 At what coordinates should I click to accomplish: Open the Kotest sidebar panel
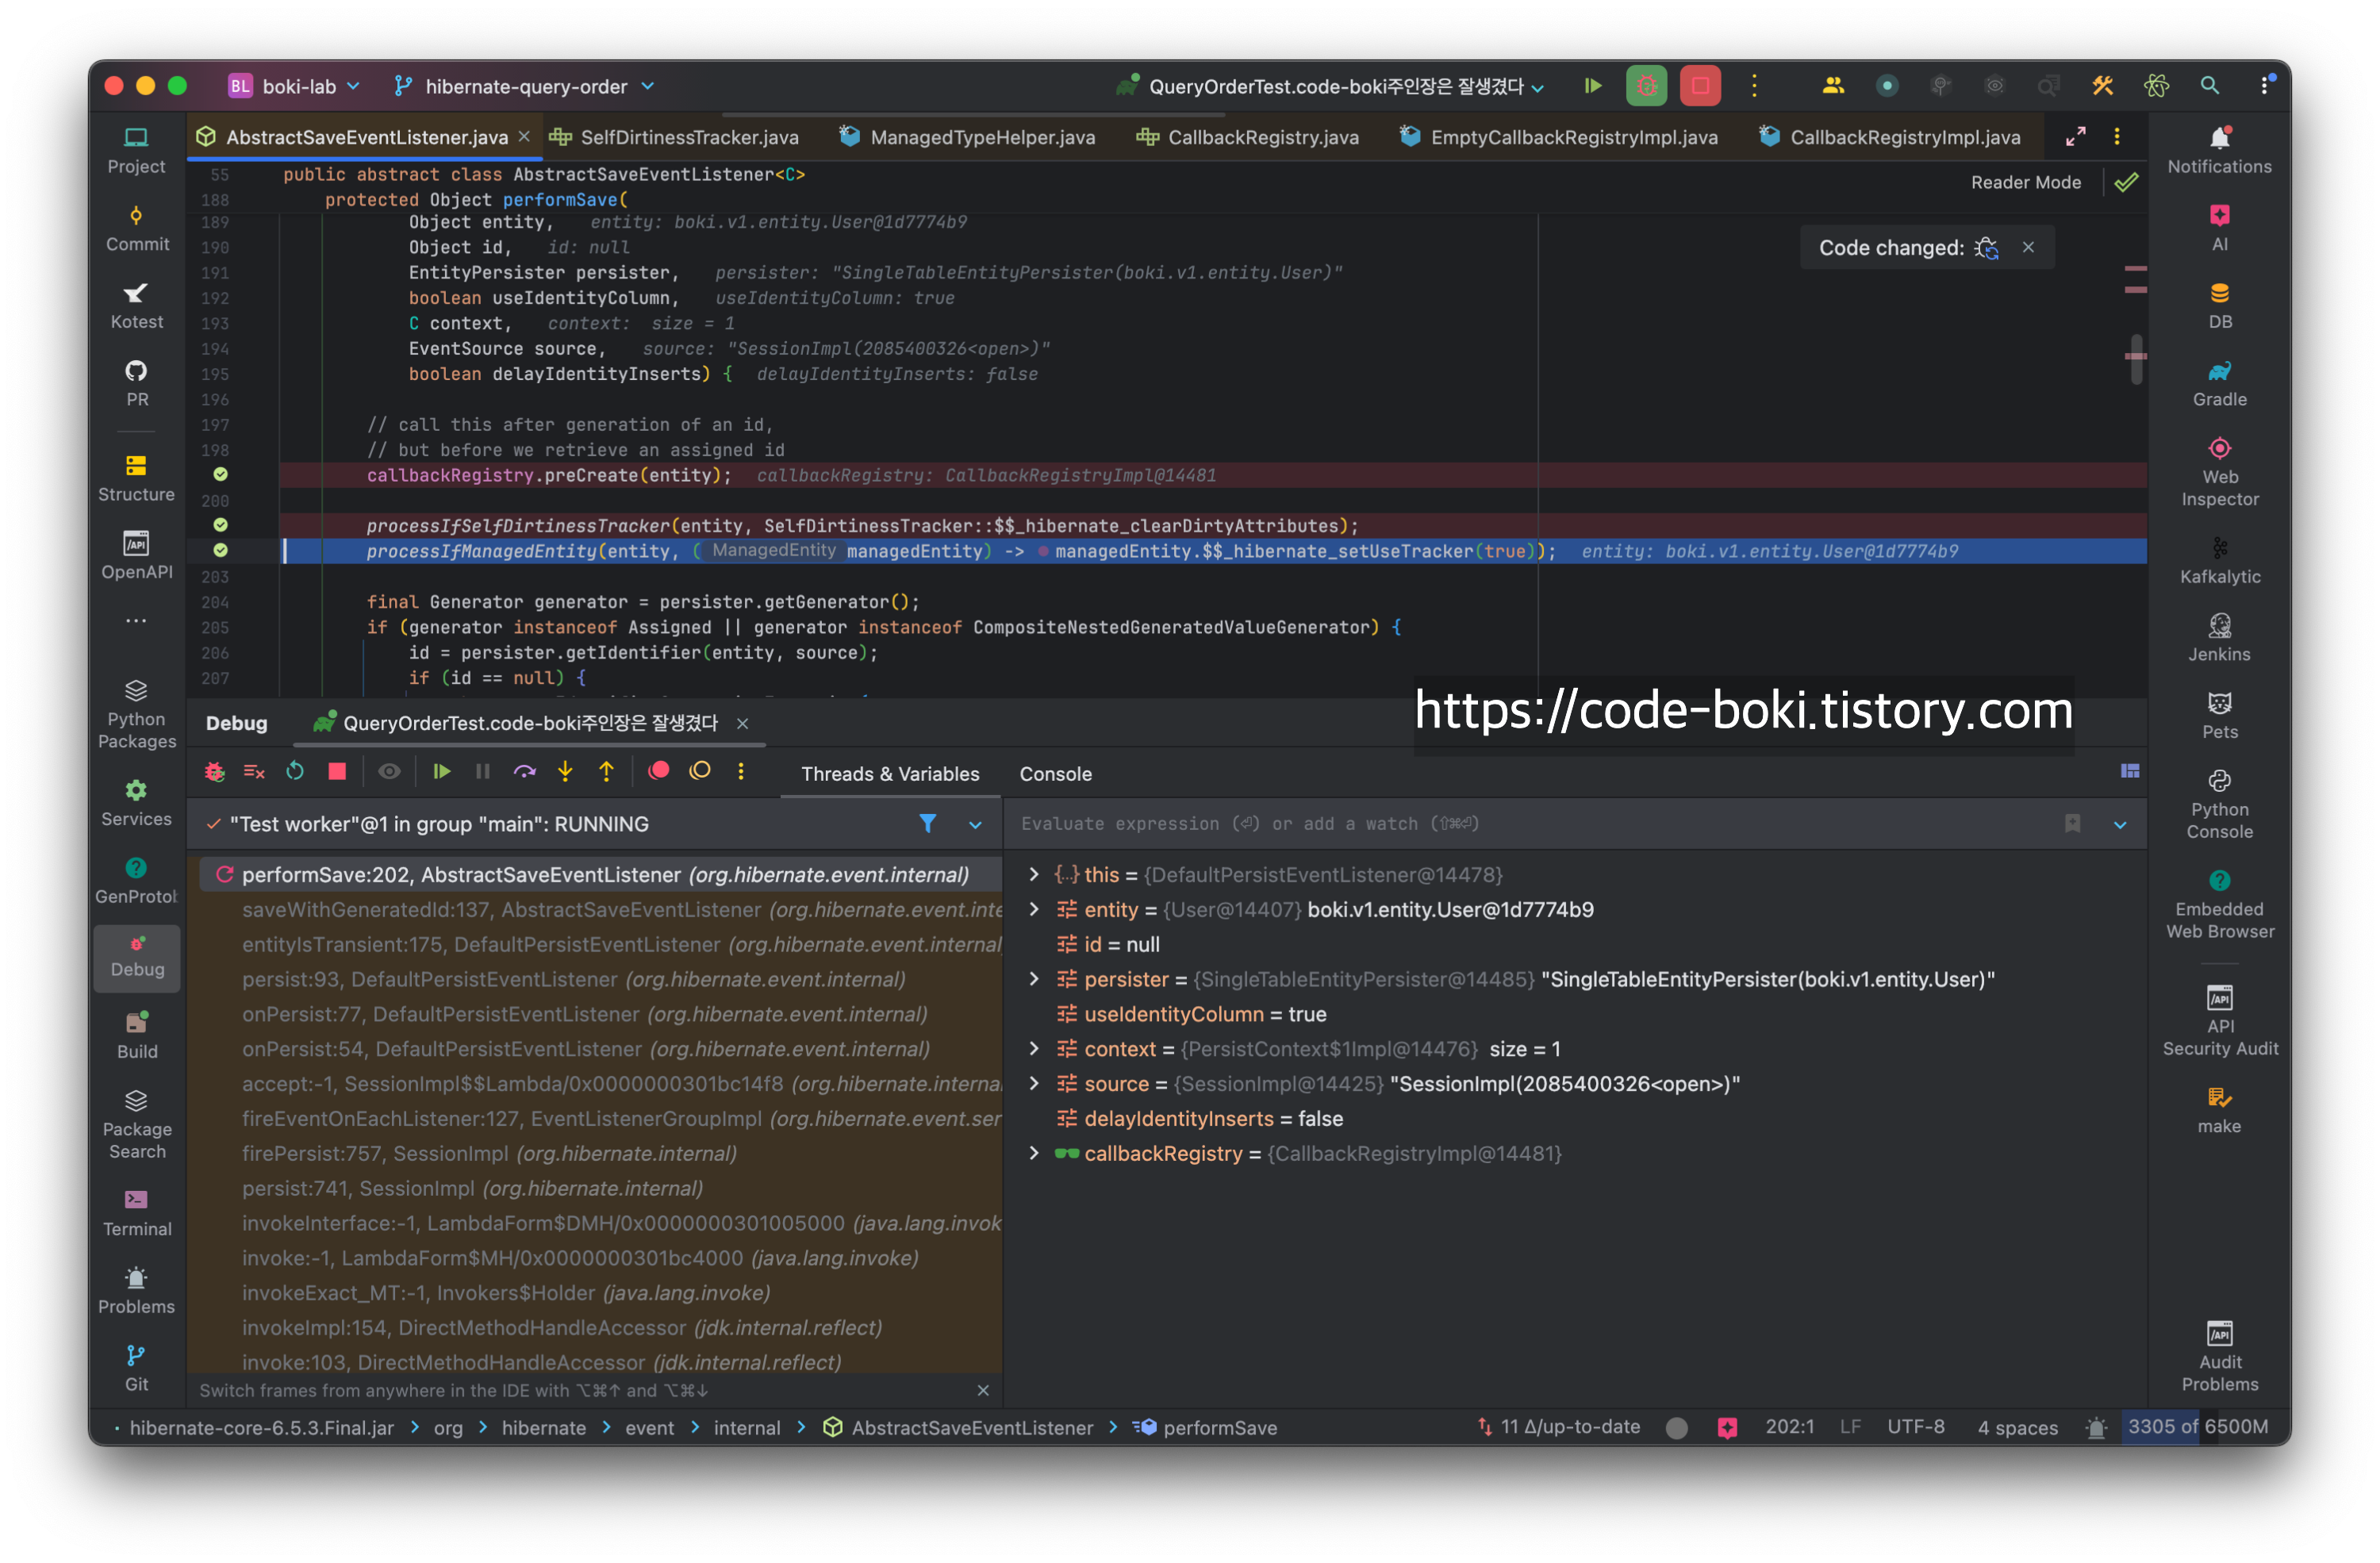[137, 305]
